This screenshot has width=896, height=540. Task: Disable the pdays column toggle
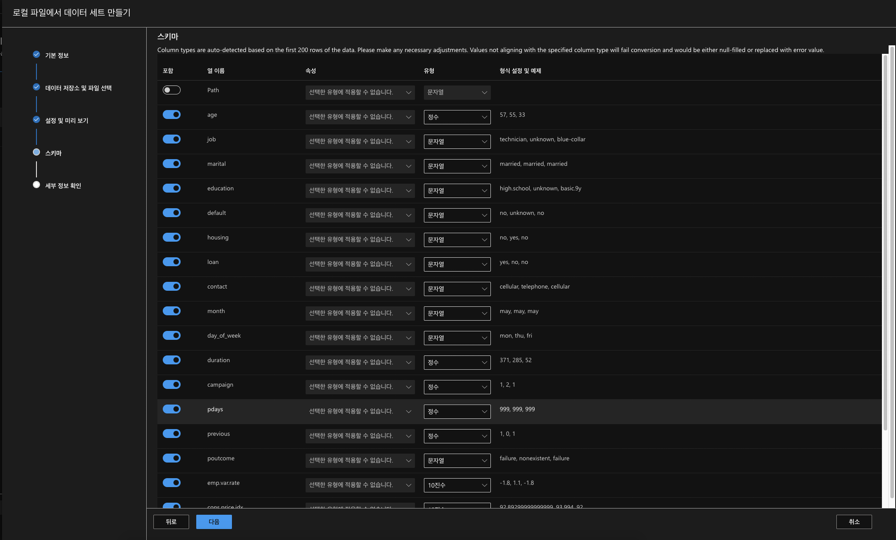click(171, 410)
